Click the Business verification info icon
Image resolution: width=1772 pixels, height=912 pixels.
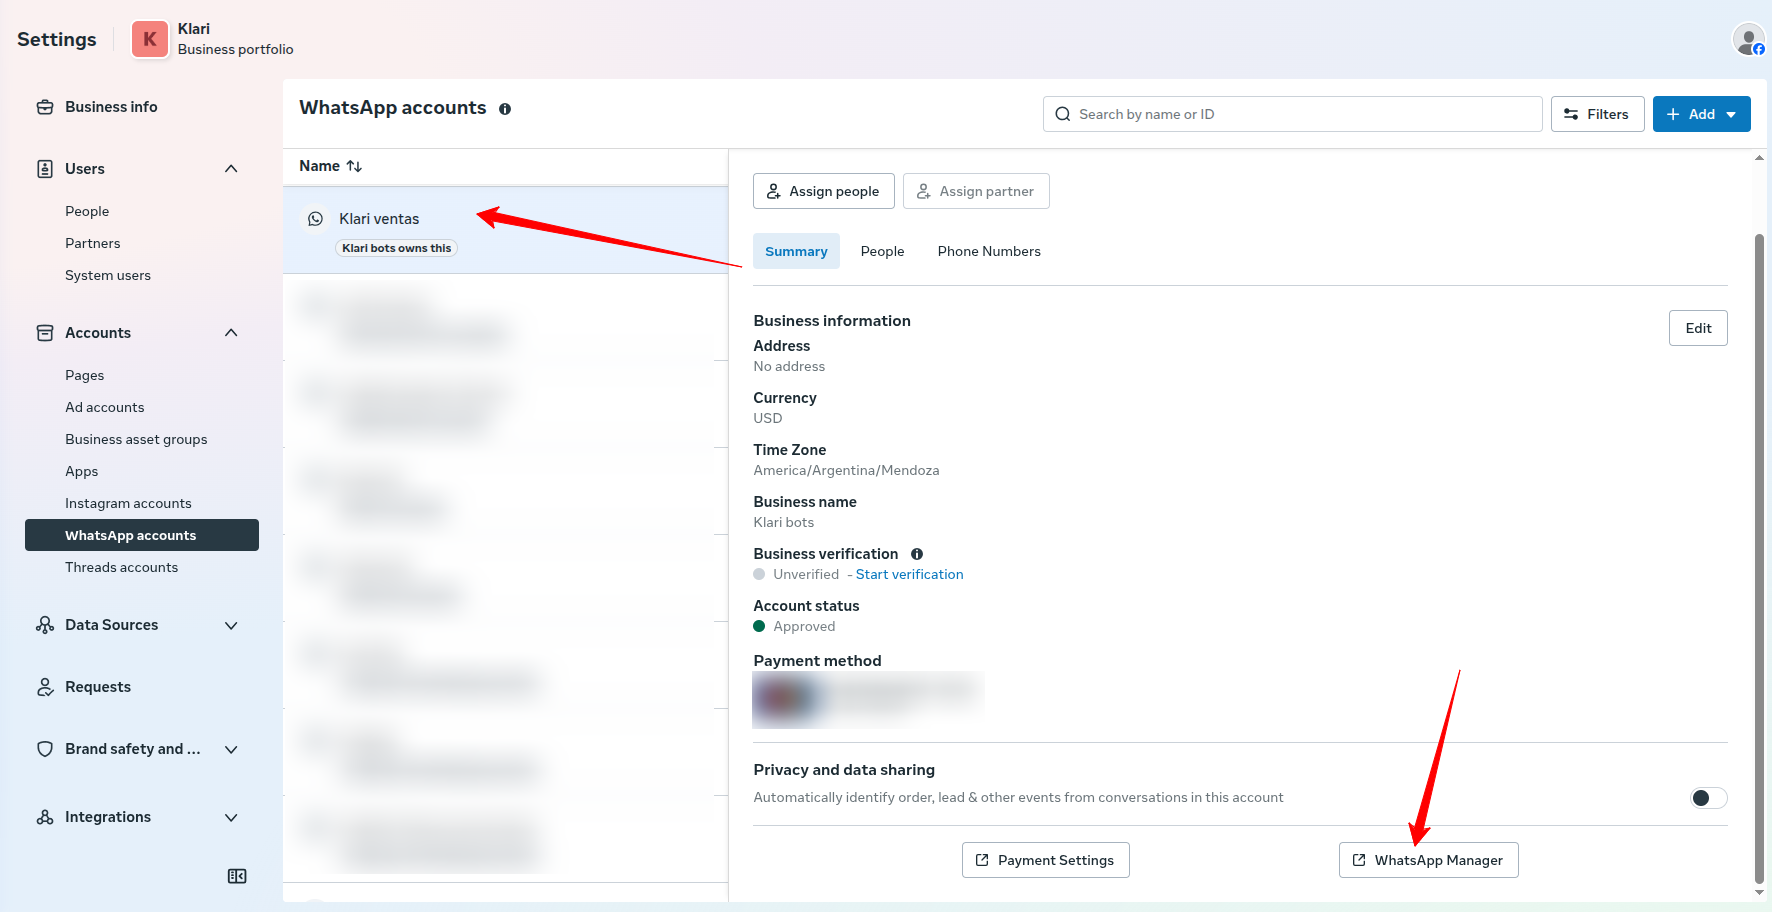[916, 554]
